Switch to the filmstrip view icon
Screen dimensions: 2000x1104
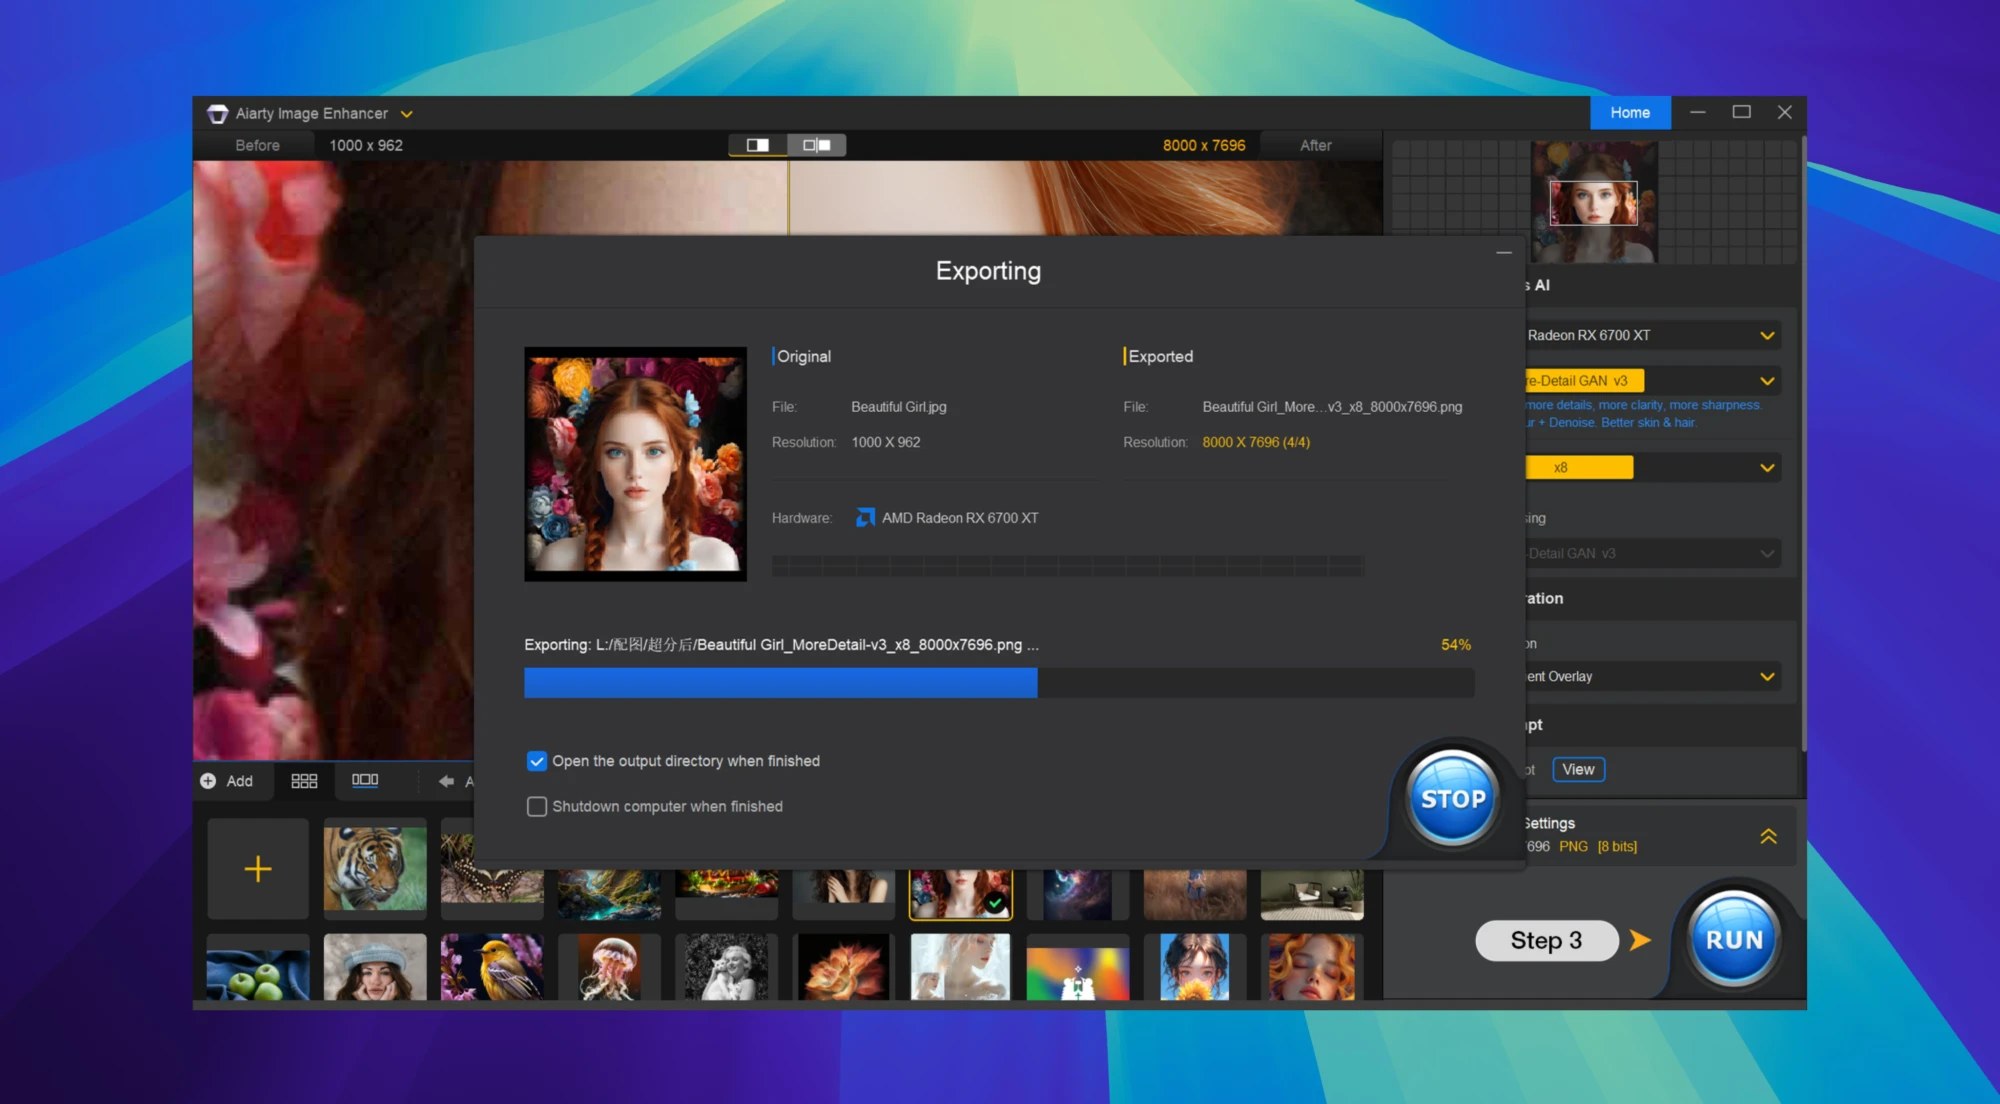366,780
